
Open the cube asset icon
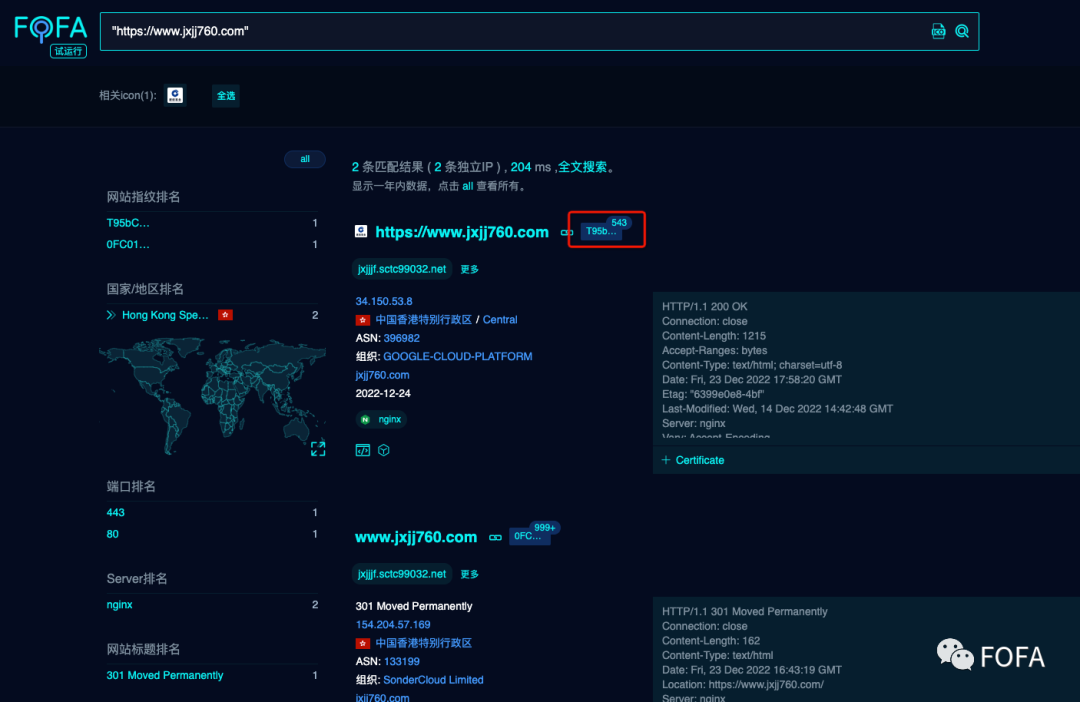tap(384, 450)
